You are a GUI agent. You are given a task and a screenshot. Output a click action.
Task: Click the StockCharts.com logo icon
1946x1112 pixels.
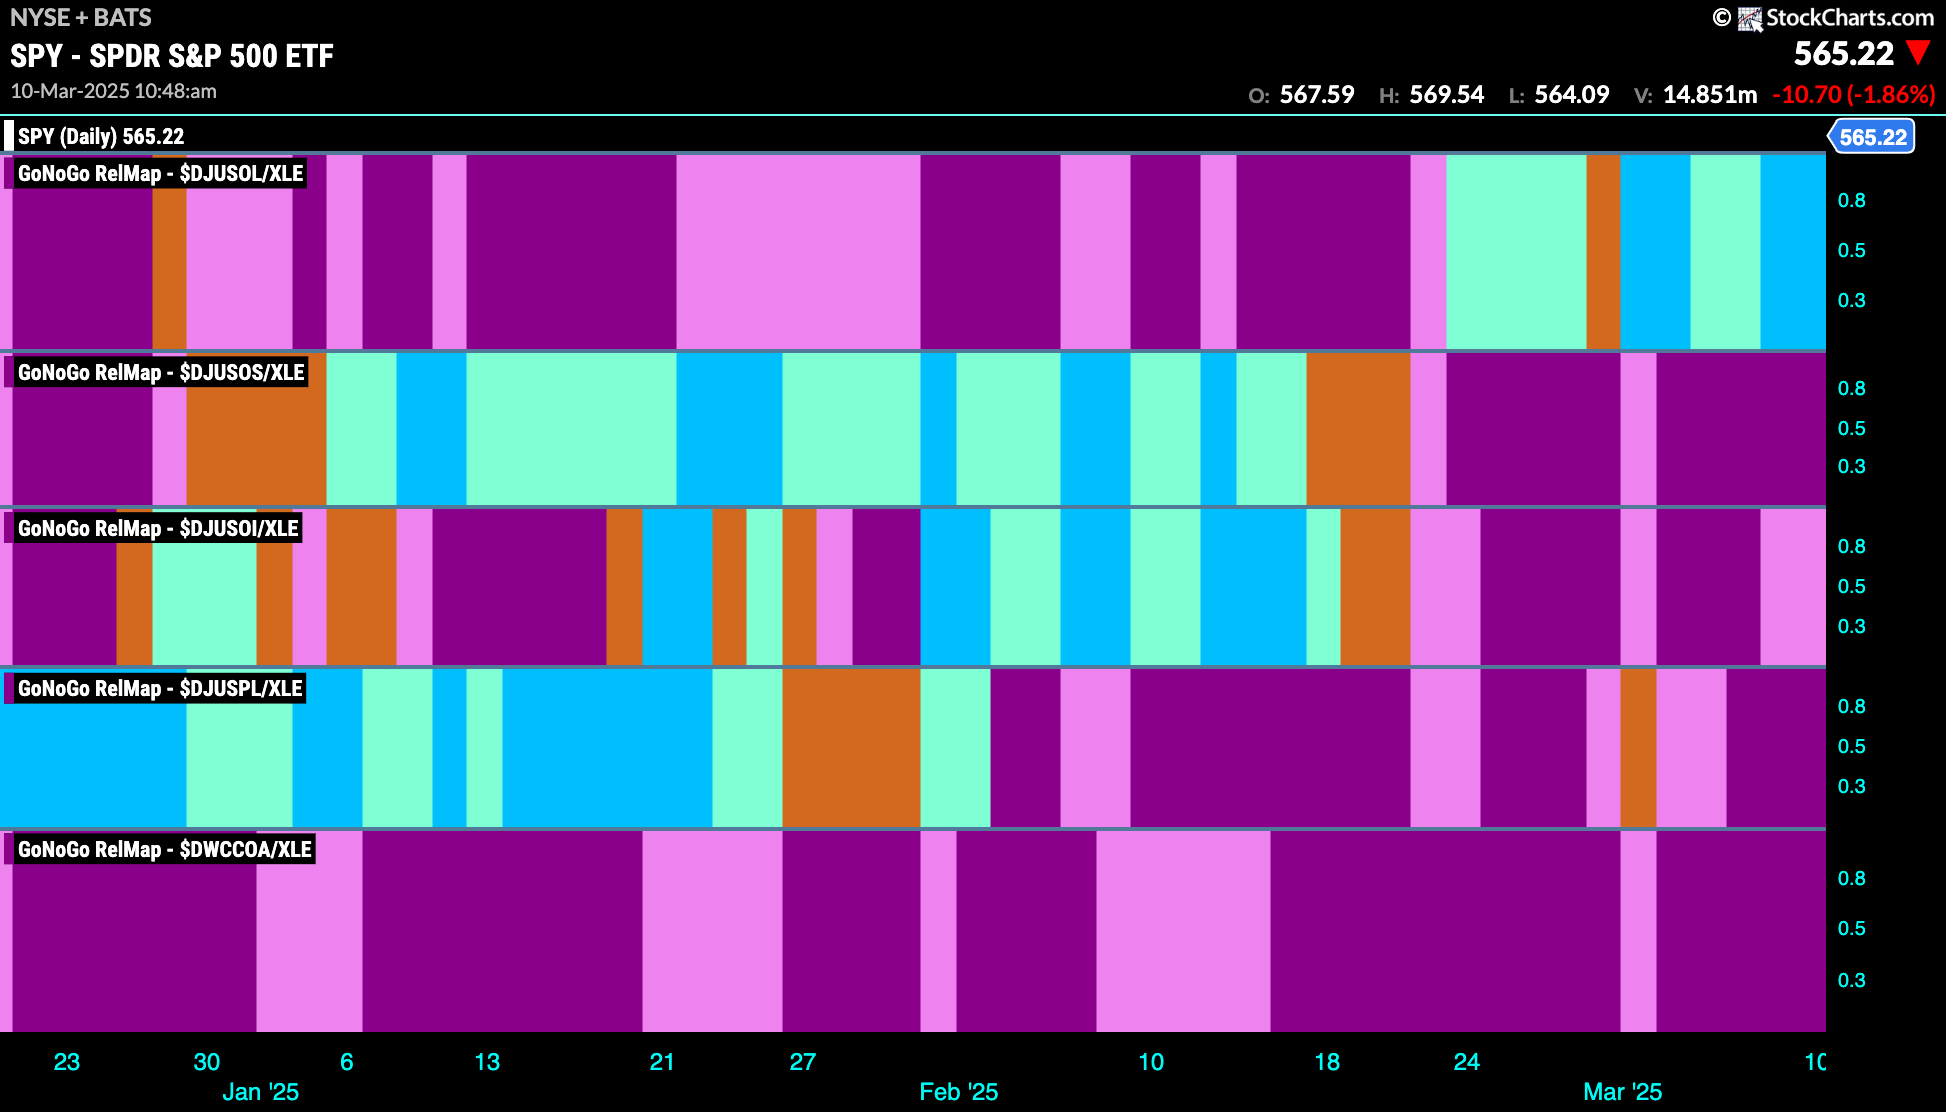pos(1749,19)
